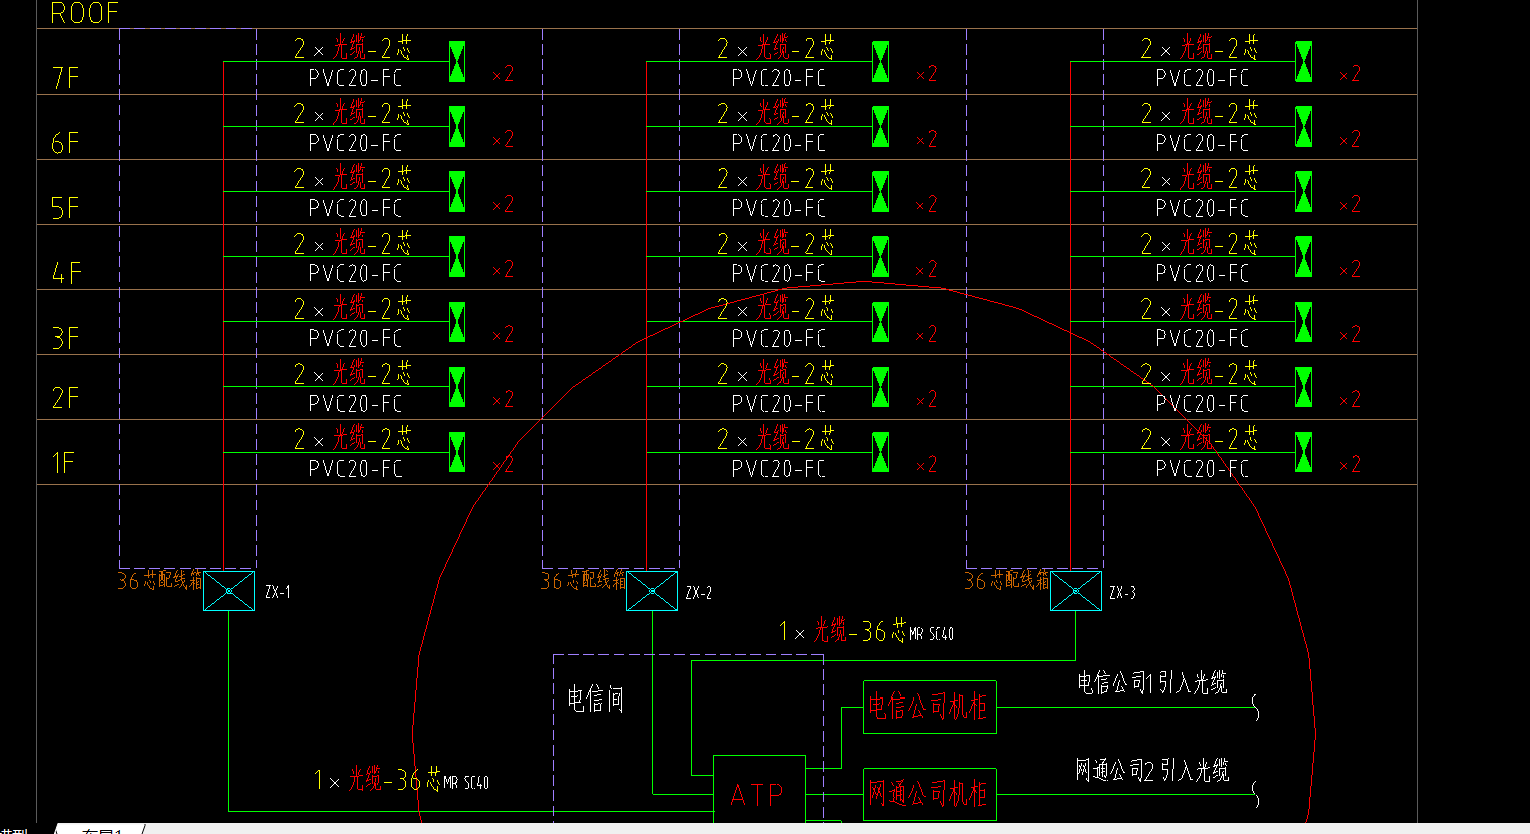Image resolution: width=1530 pixels, height=834 pixels.
Task: Click the 网通公司2引入光缆 label
Action: click(1152, 770)
